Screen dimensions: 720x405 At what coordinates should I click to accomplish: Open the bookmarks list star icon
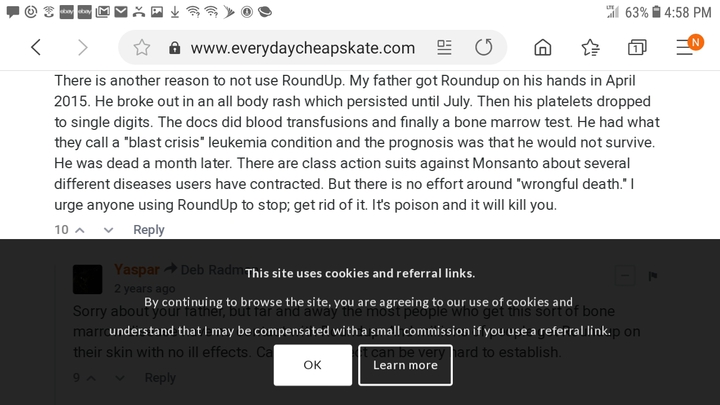coord(590,47)
